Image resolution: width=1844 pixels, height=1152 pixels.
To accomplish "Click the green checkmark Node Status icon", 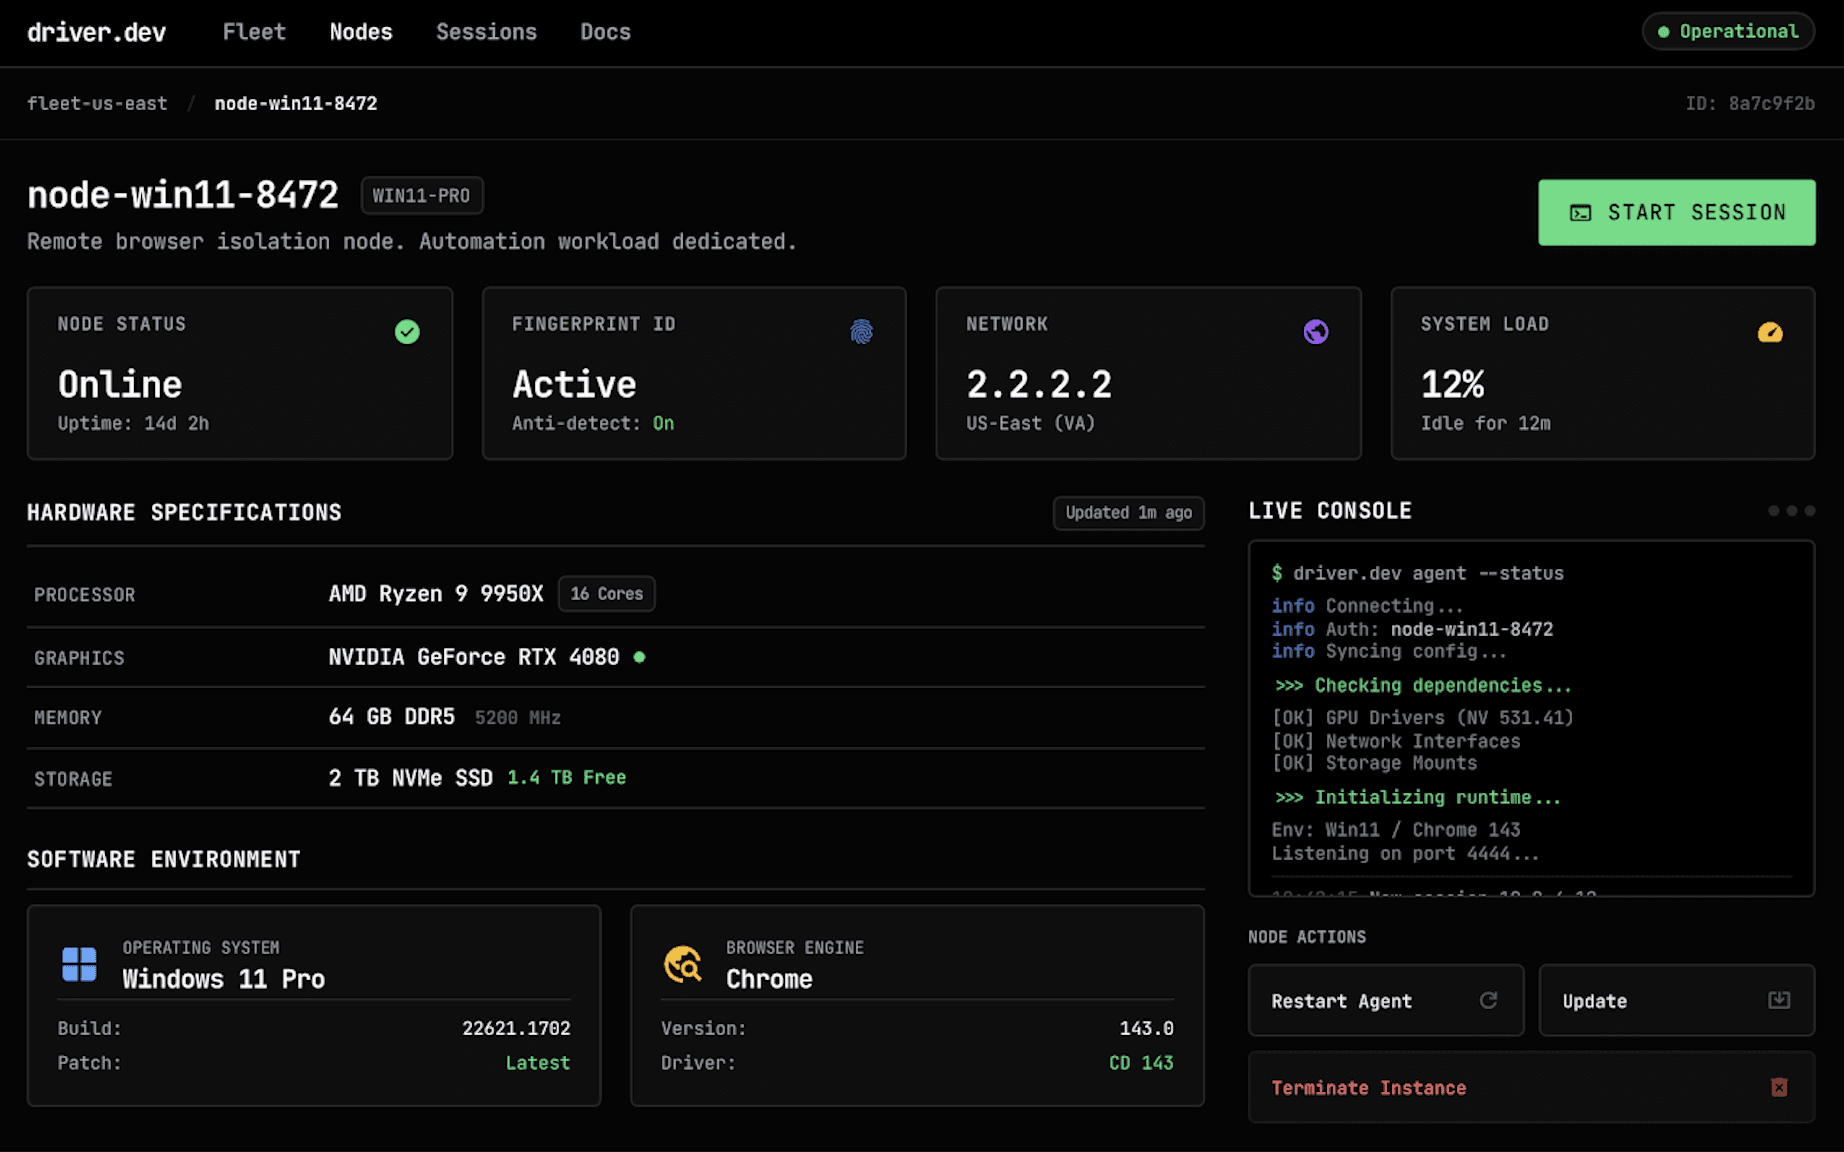I will pyautogui.click(x=407, y=332).
